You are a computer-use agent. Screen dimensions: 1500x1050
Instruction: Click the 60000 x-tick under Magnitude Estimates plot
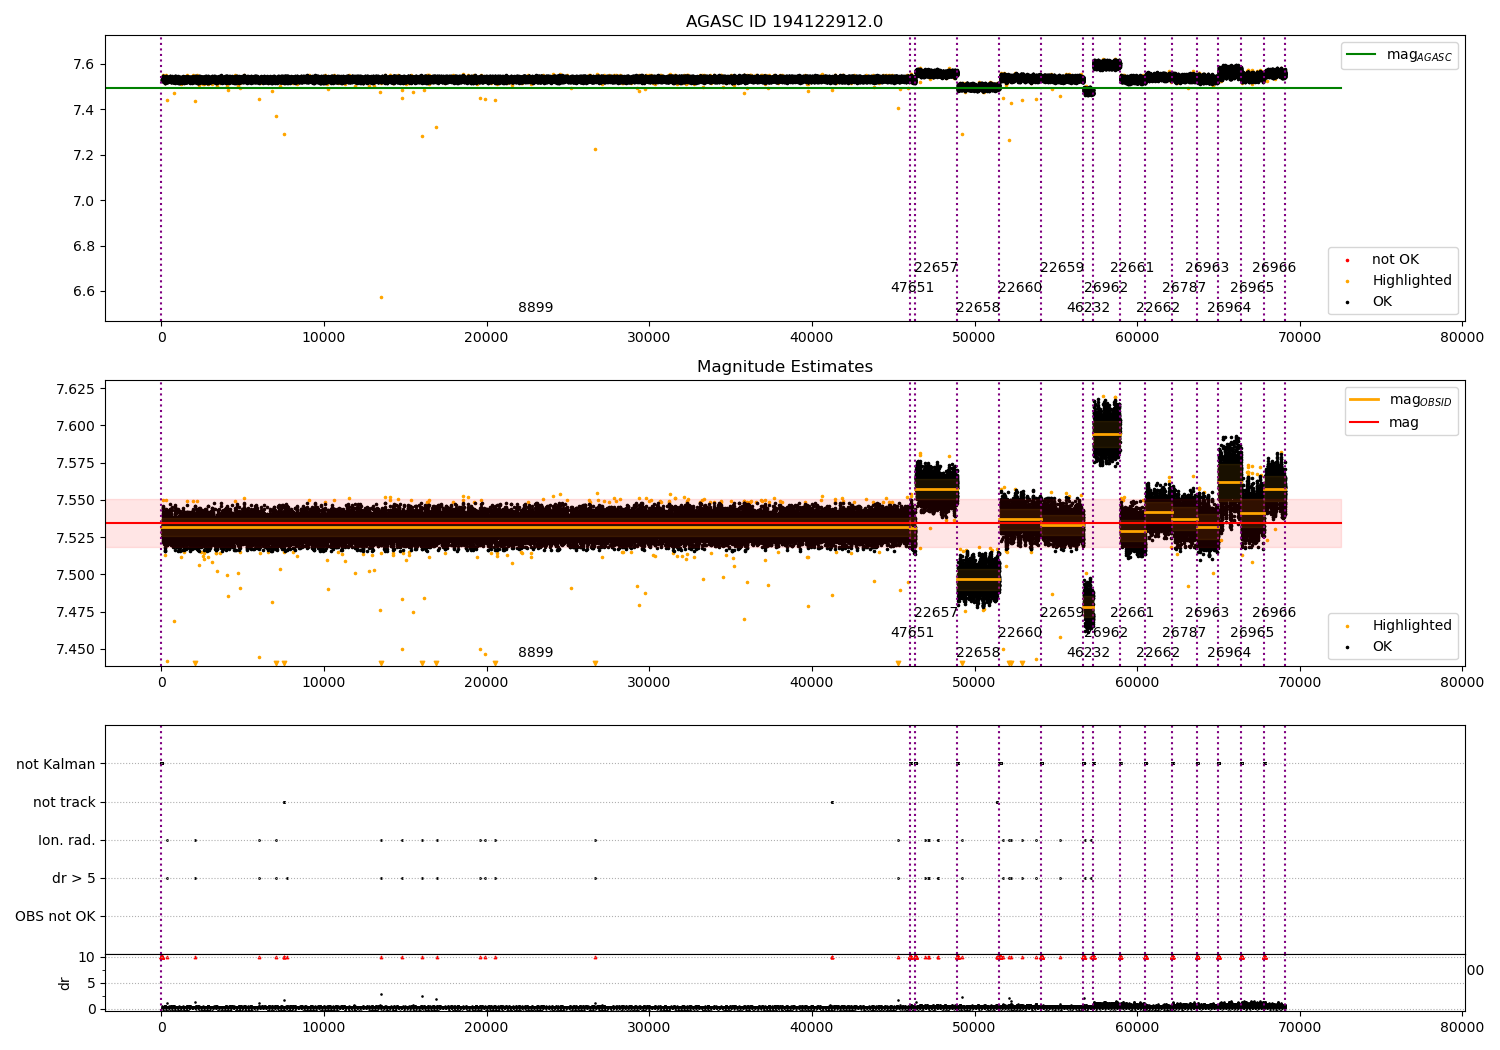click(1136, 682)
